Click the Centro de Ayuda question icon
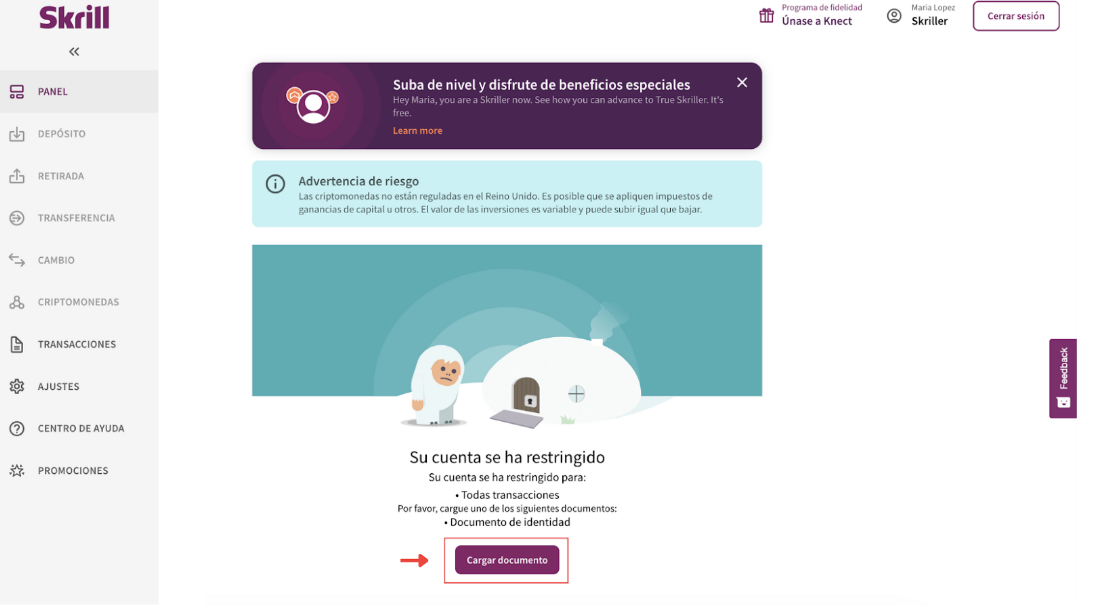 tap(17, 429)
